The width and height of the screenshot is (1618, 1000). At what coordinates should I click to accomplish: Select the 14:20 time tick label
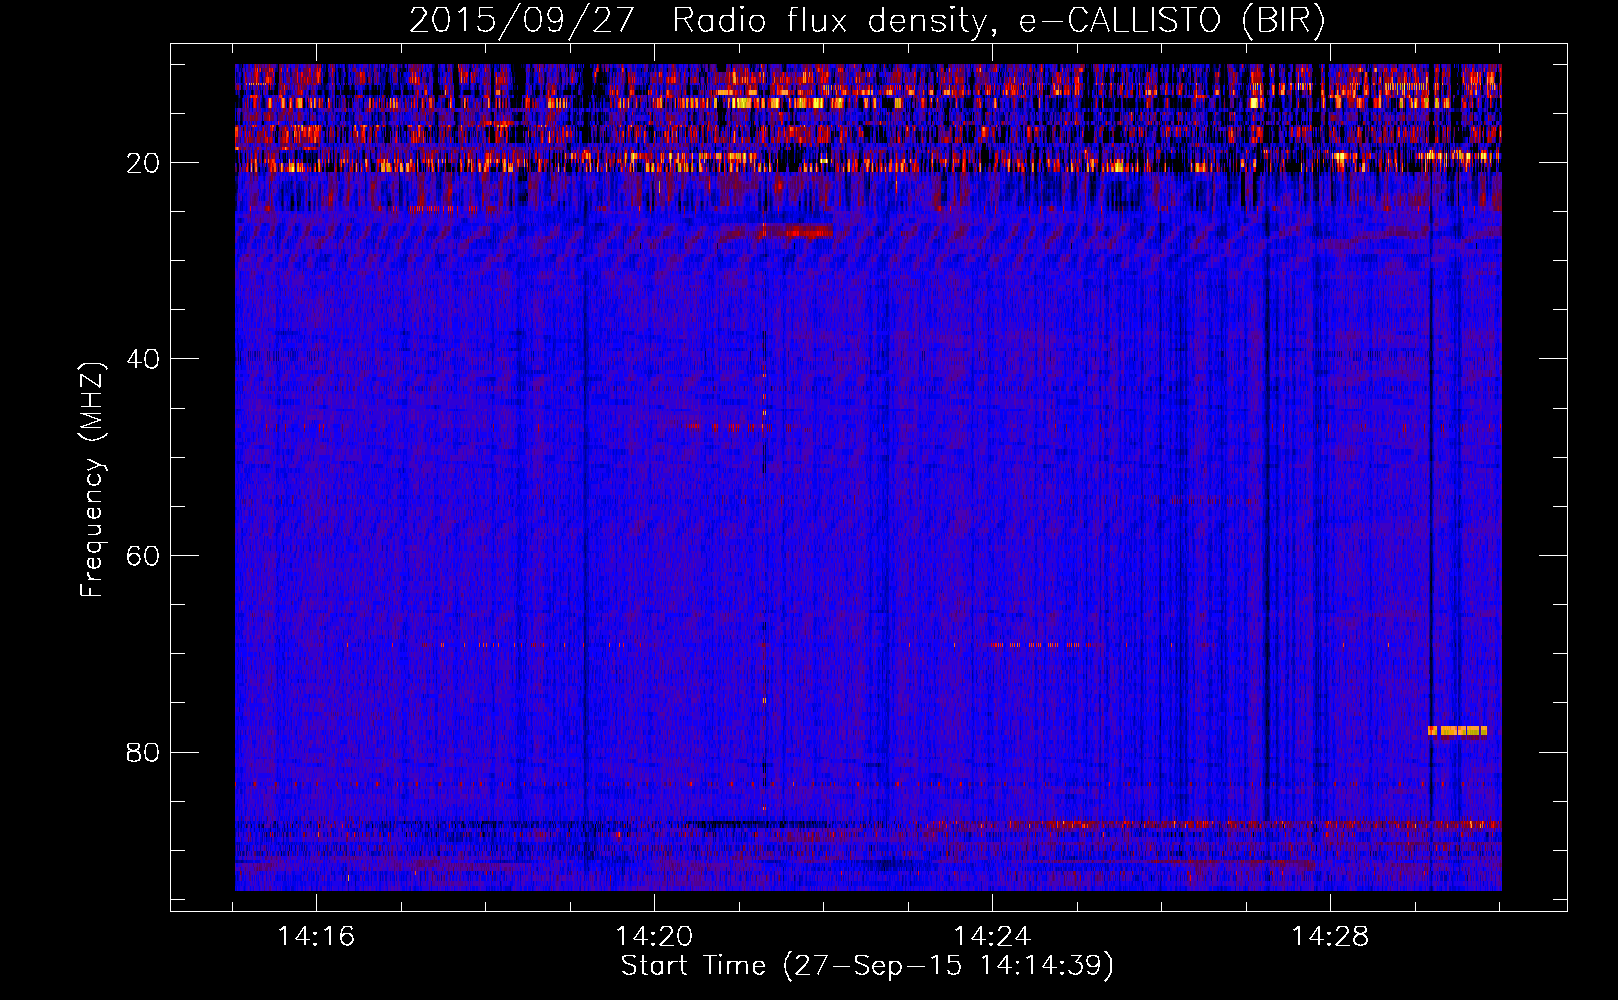click(654, 937)
